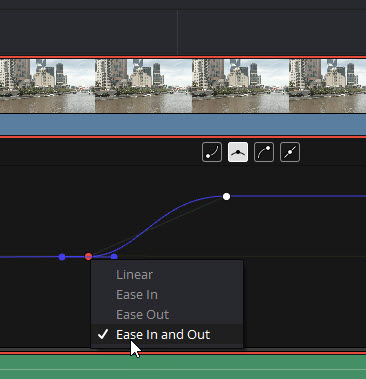Click the third city clip thumbnail

tap(240, 86)
